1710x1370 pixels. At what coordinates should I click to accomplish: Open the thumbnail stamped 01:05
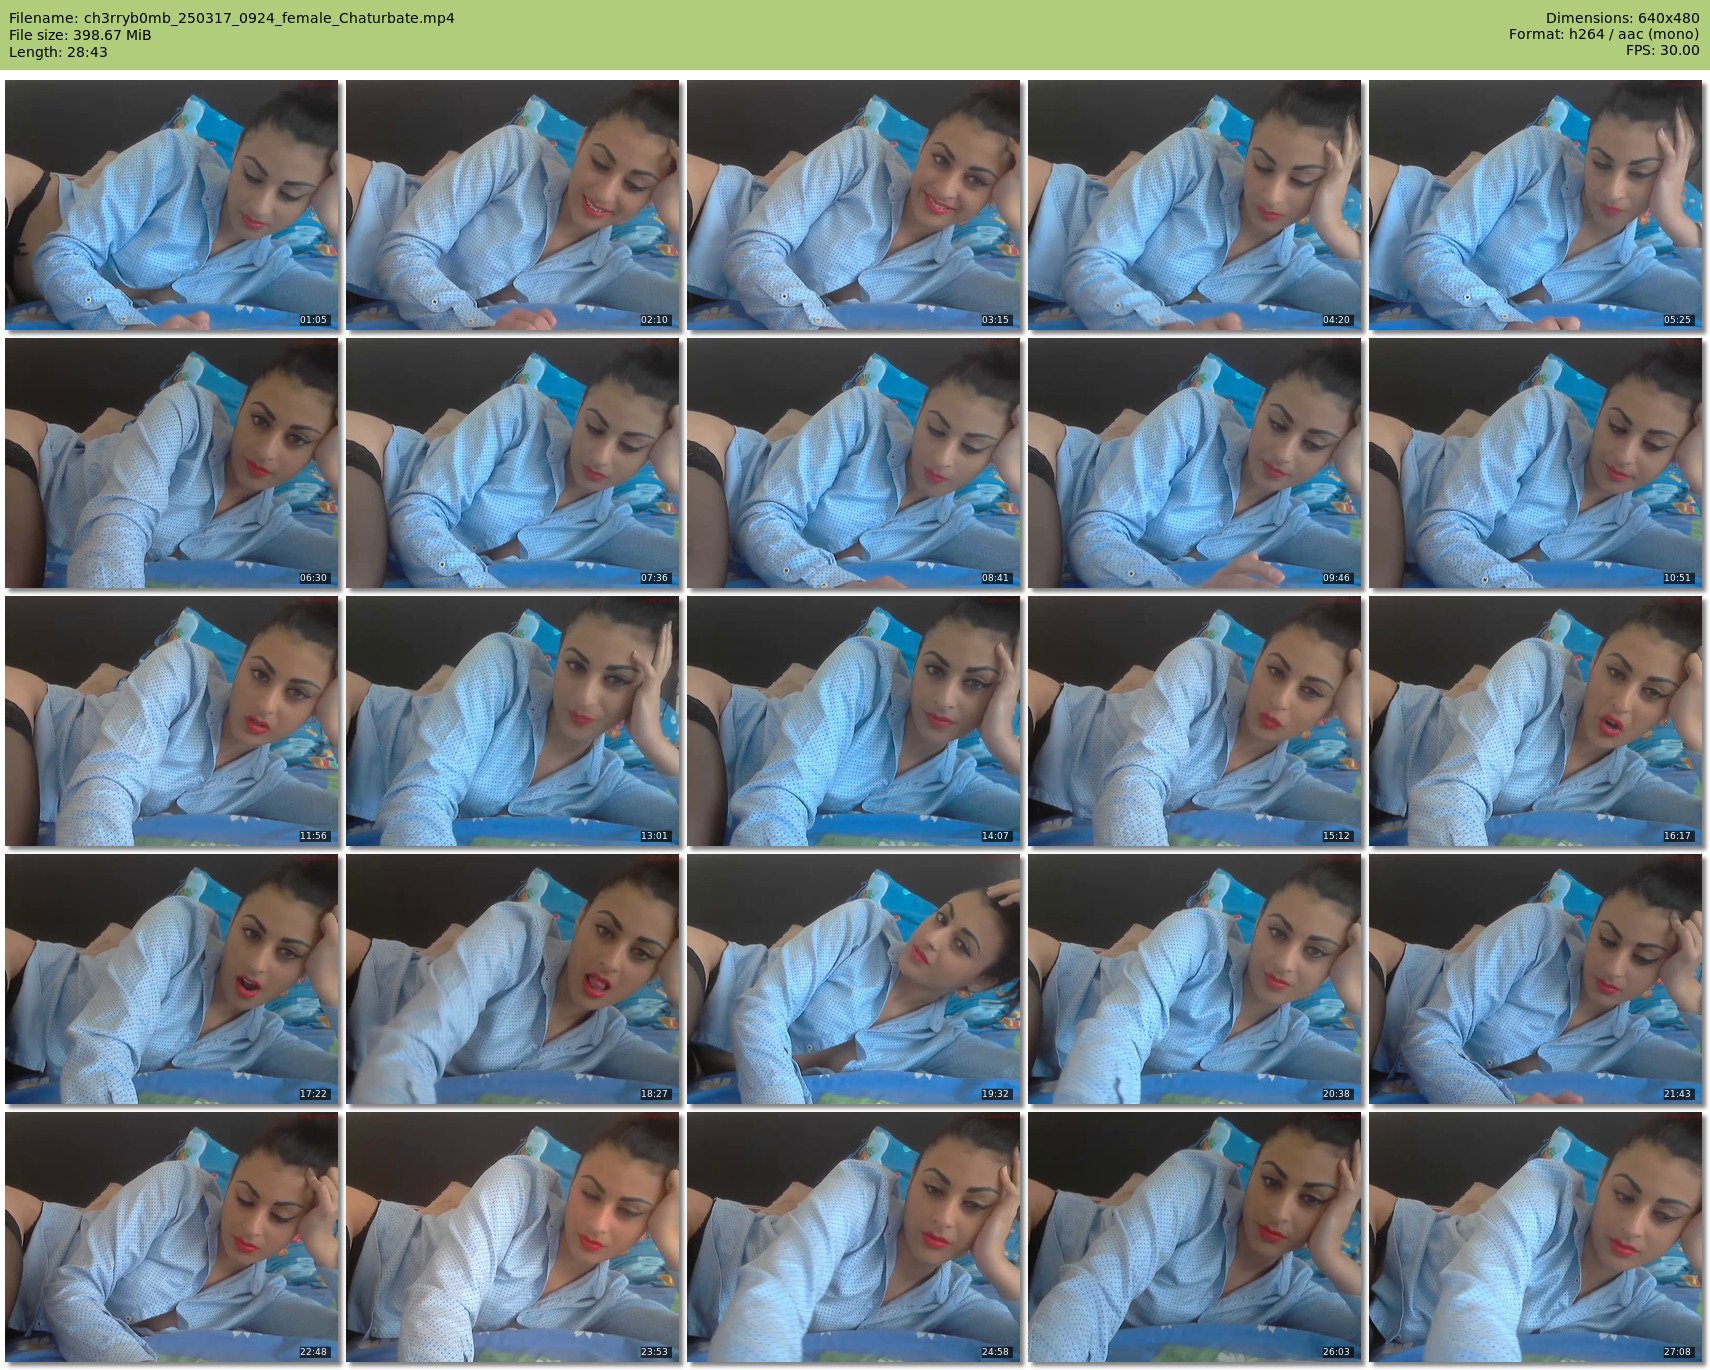(172, 205)
